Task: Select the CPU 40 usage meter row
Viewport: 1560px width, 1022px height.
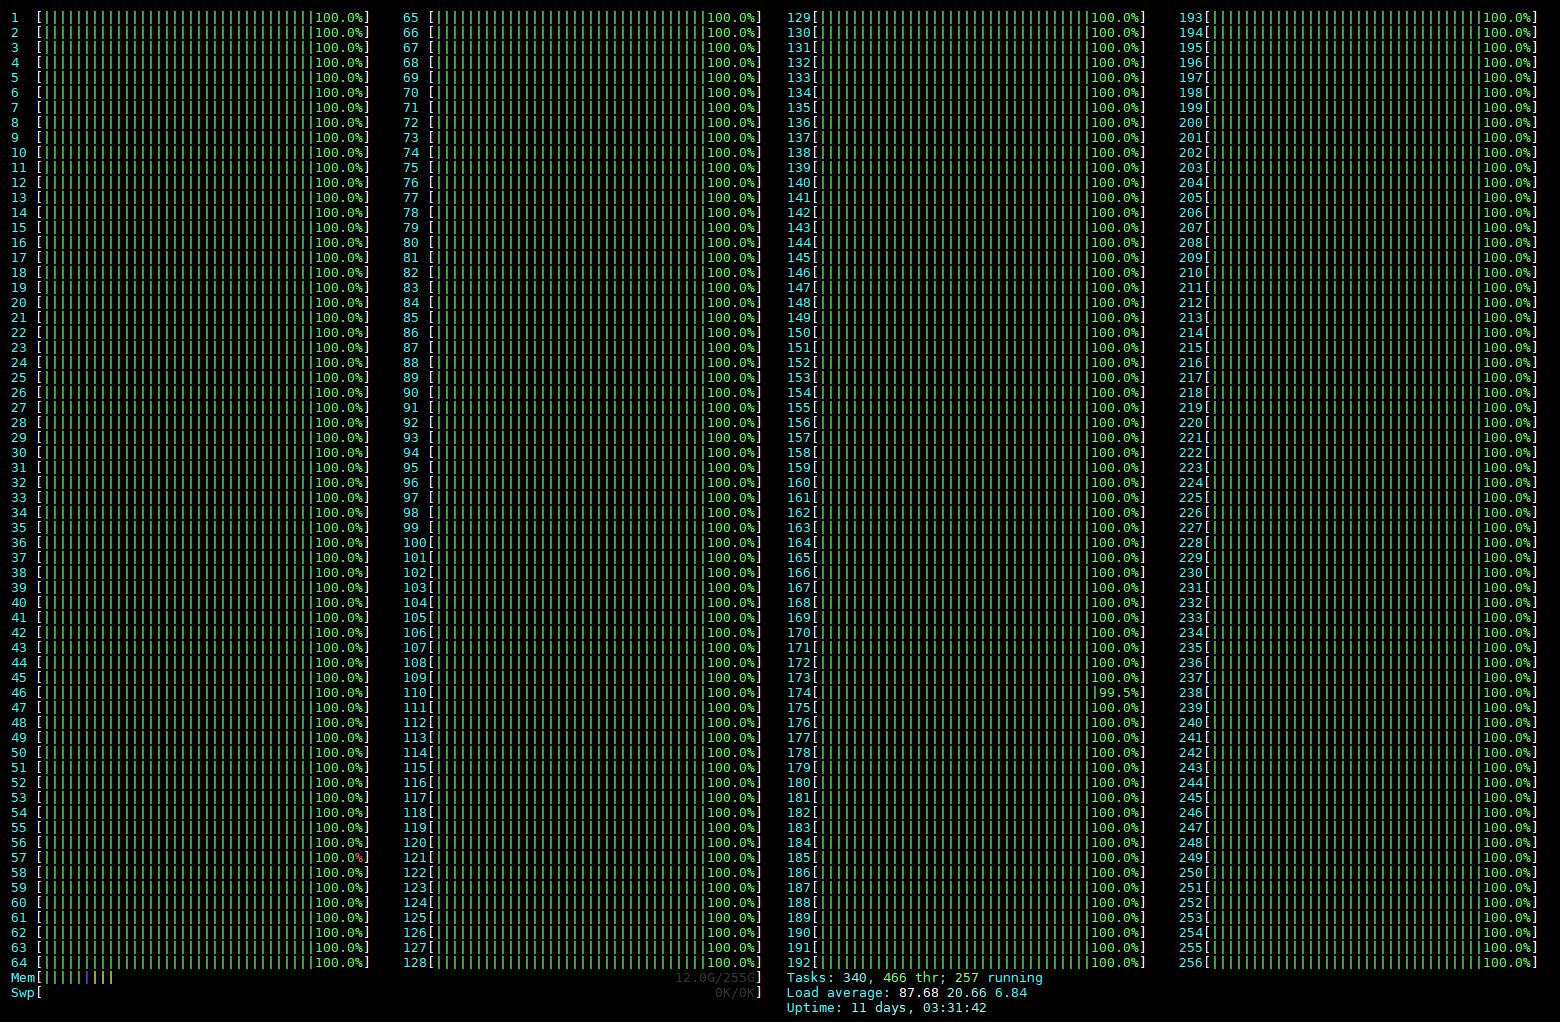Action: point(190,603)
